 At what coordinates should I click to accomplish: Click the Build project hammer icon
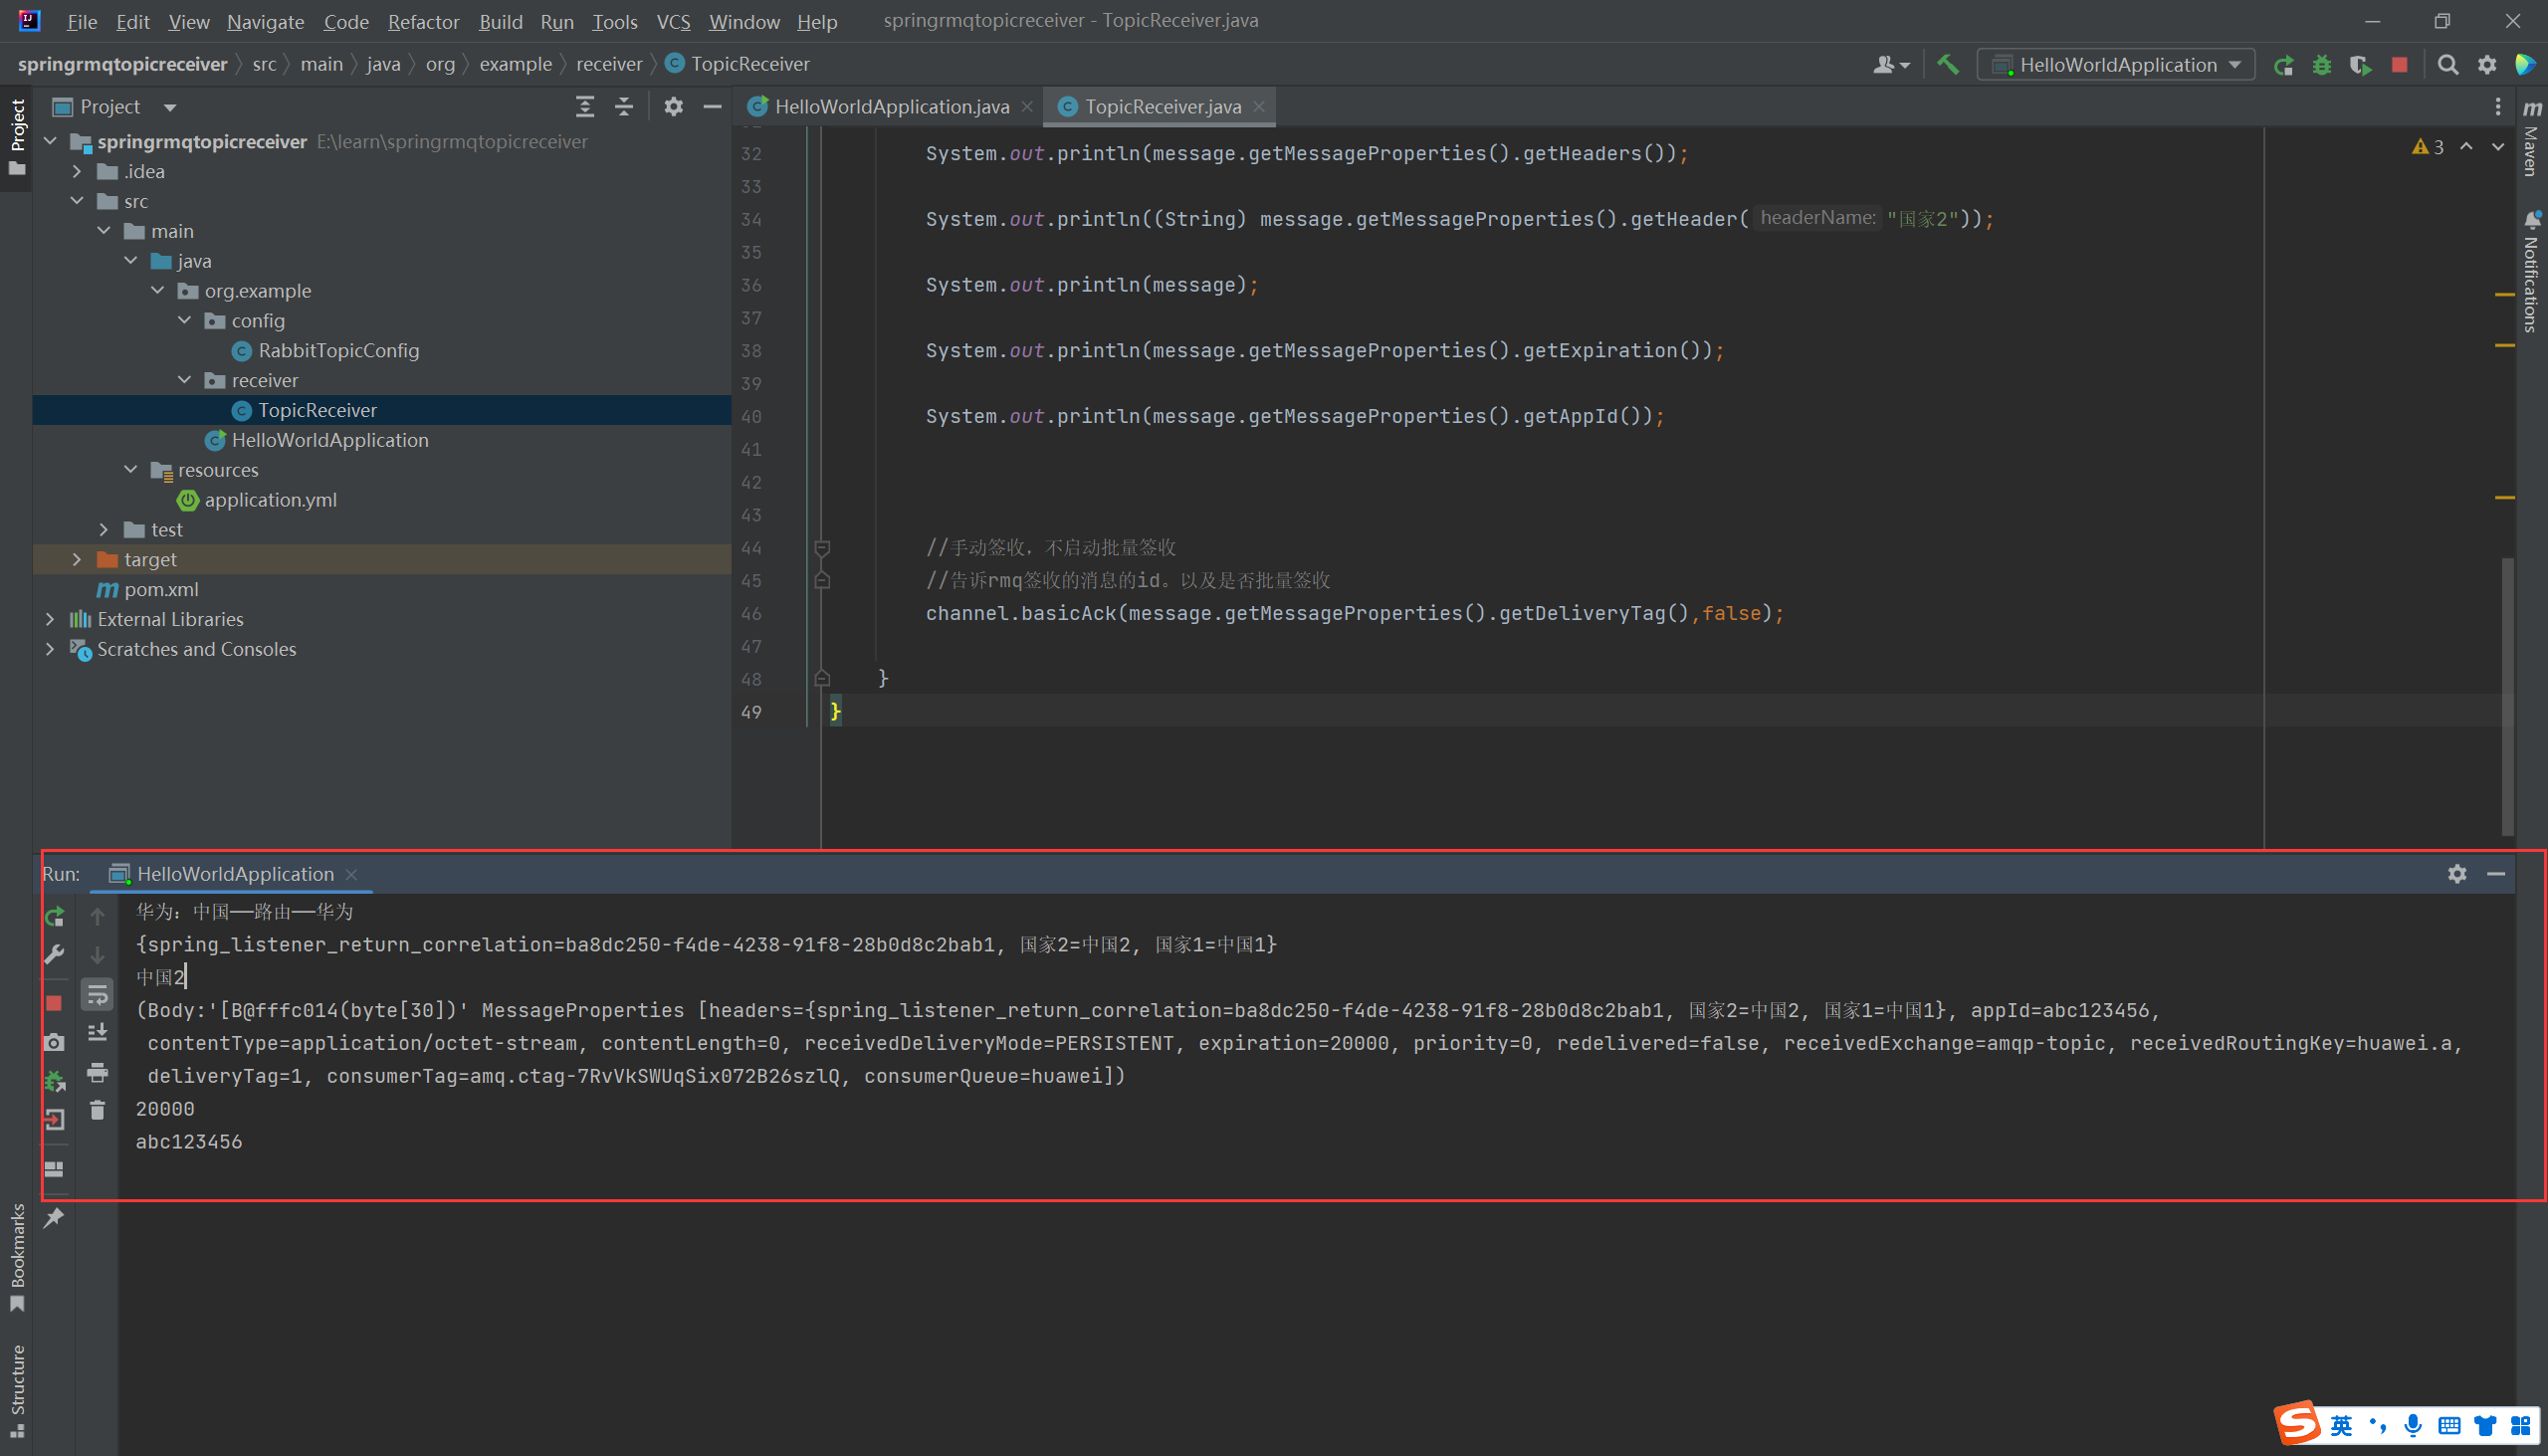(1947, 64)
